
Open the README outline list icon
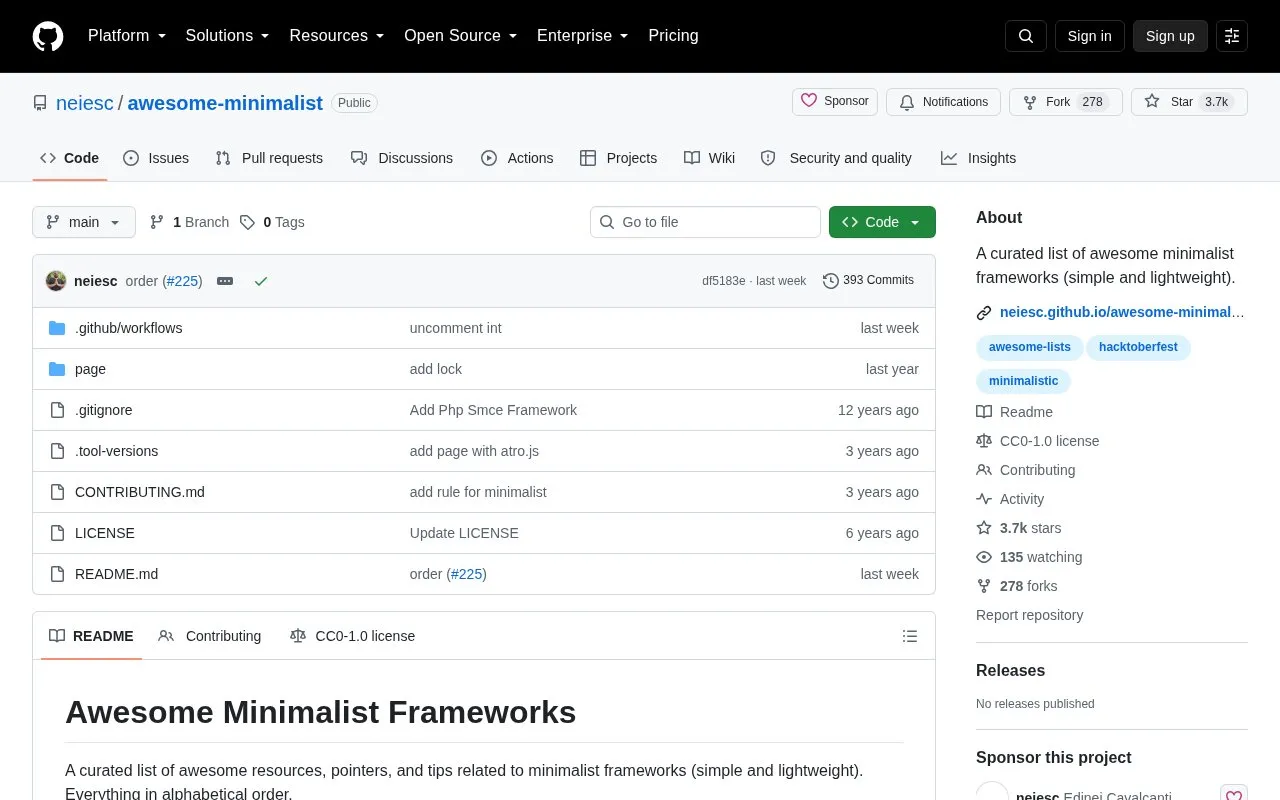910,636
